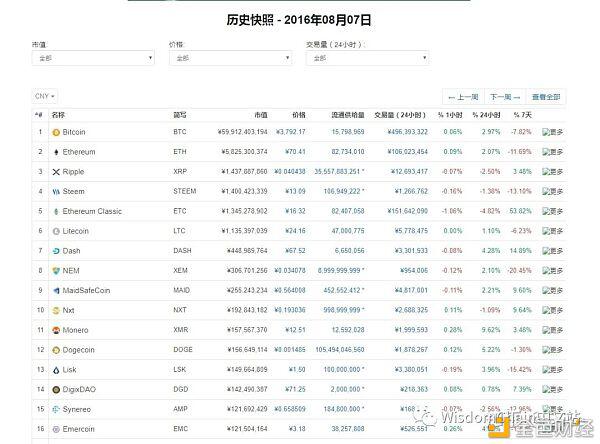Viewport: 600px width, 444px height.
Task: Sort by the 价格 column header
Action: 299,115
